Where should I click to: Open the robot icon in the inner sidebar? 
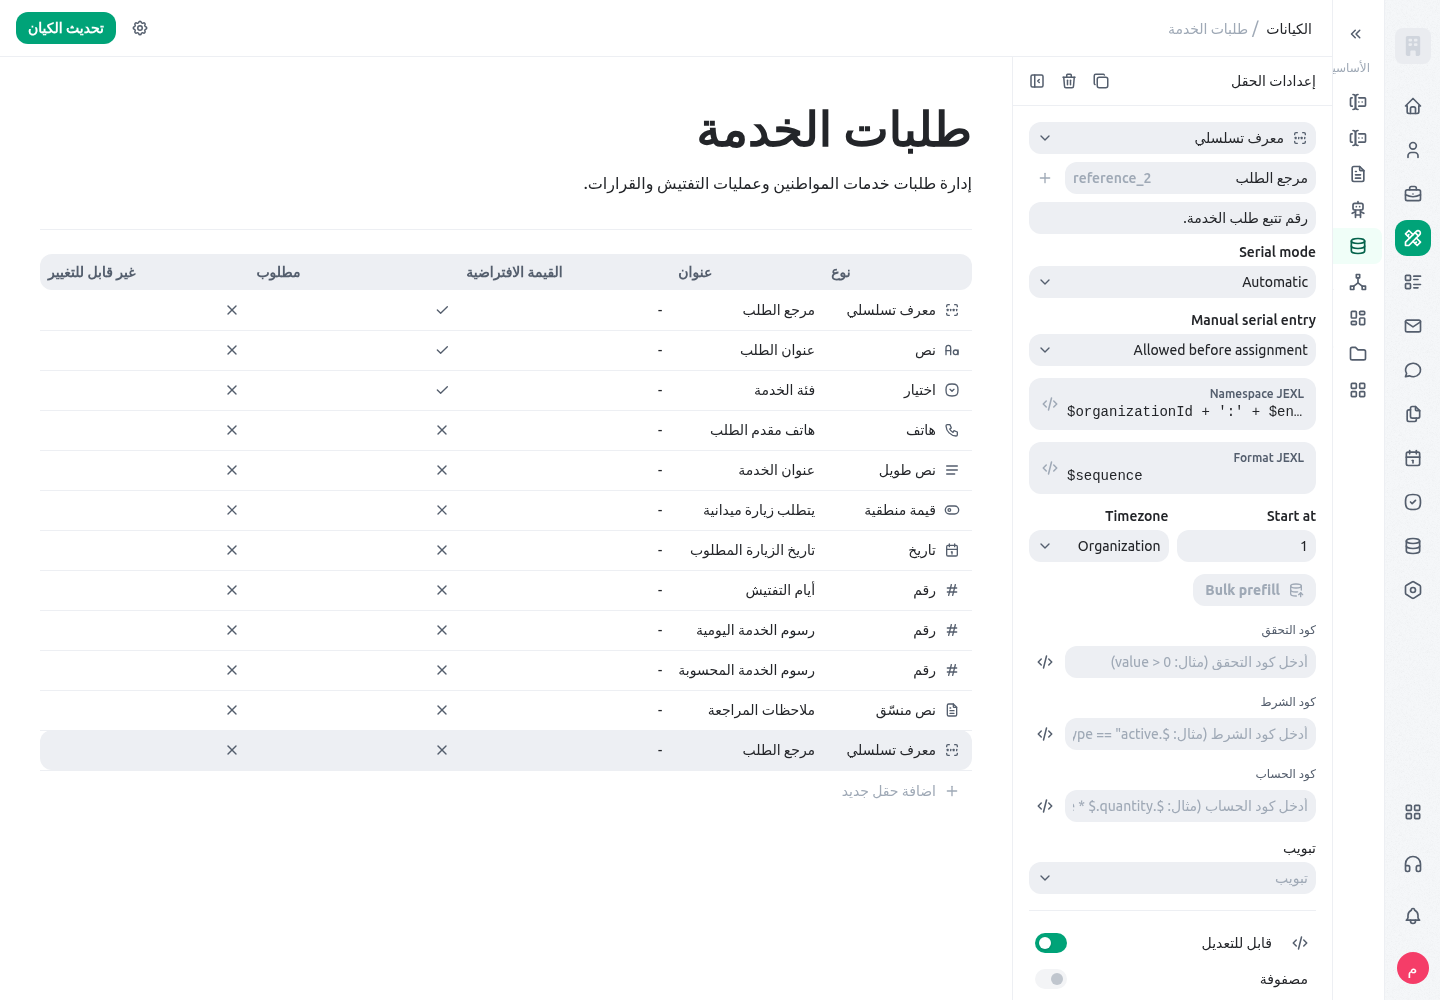tap(1358, 210)
